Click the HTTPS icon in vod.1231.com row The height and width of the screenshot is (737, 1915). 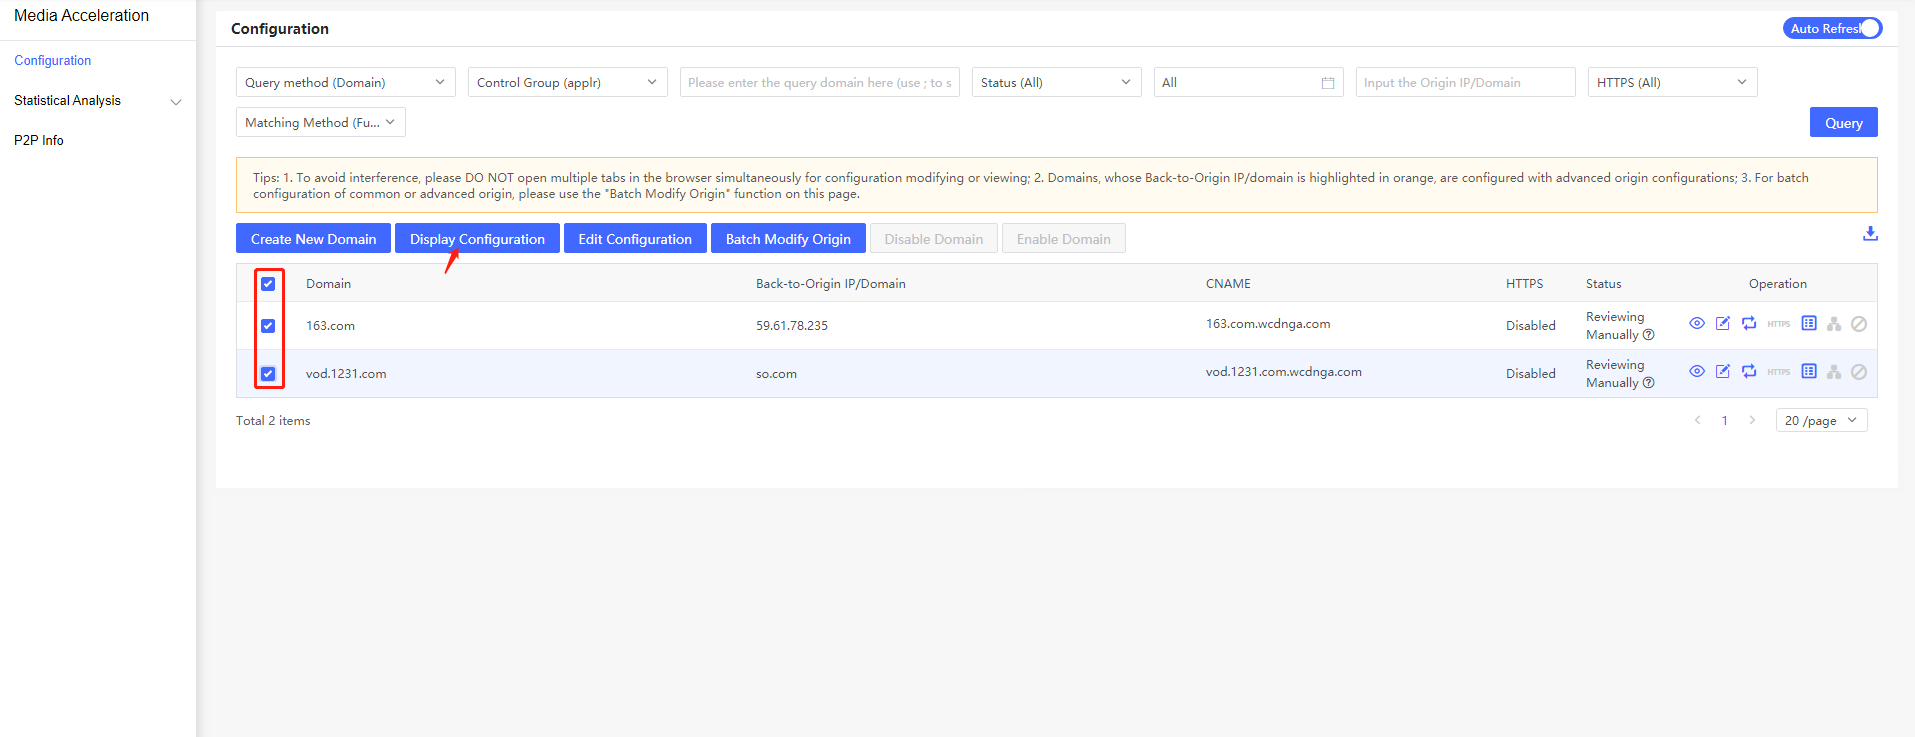click(x=1779, y=372)
